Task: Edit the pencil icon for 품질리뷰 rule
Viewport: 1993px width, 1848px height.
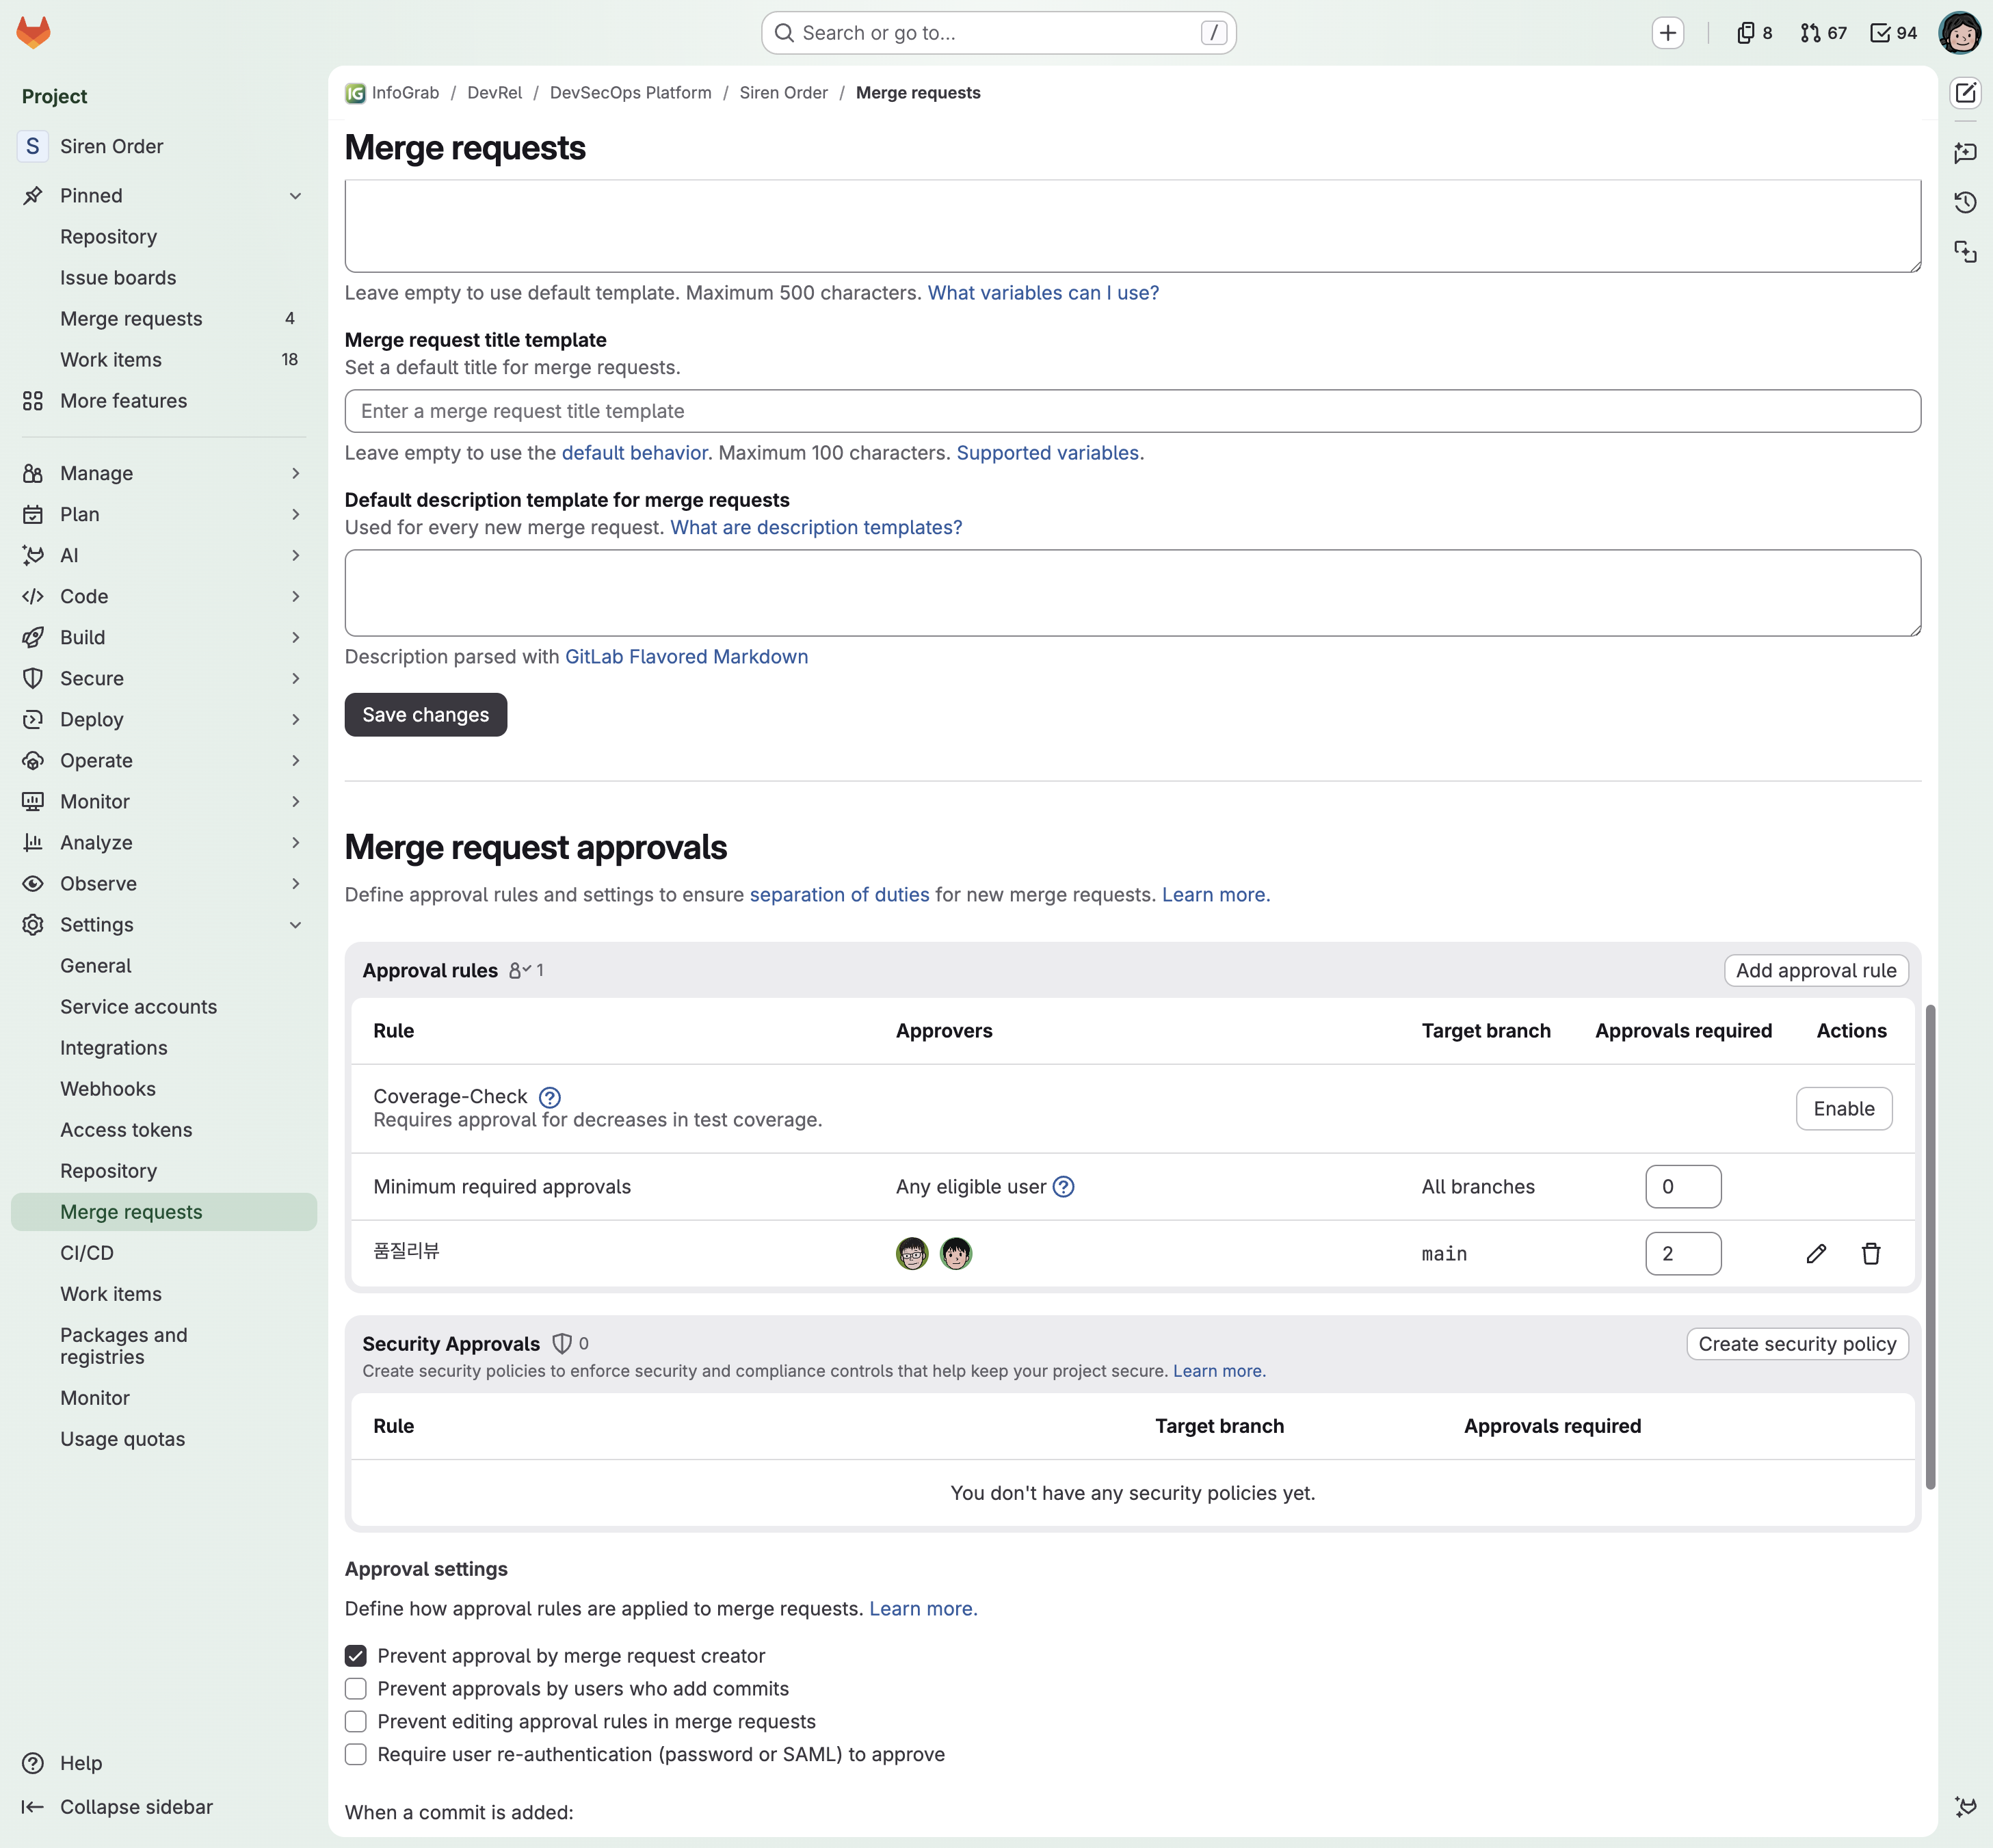Action: [1816, 1253]
